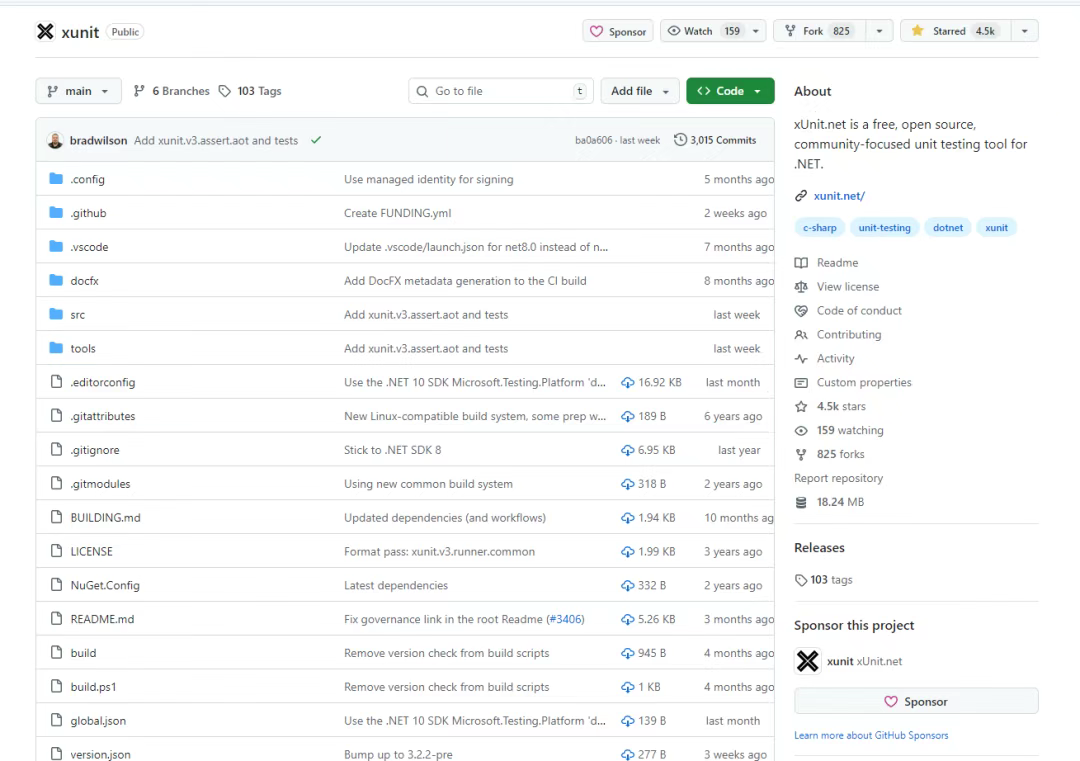
Task: Click the green commit status checkmark
Action: click(x=316, y=140)
